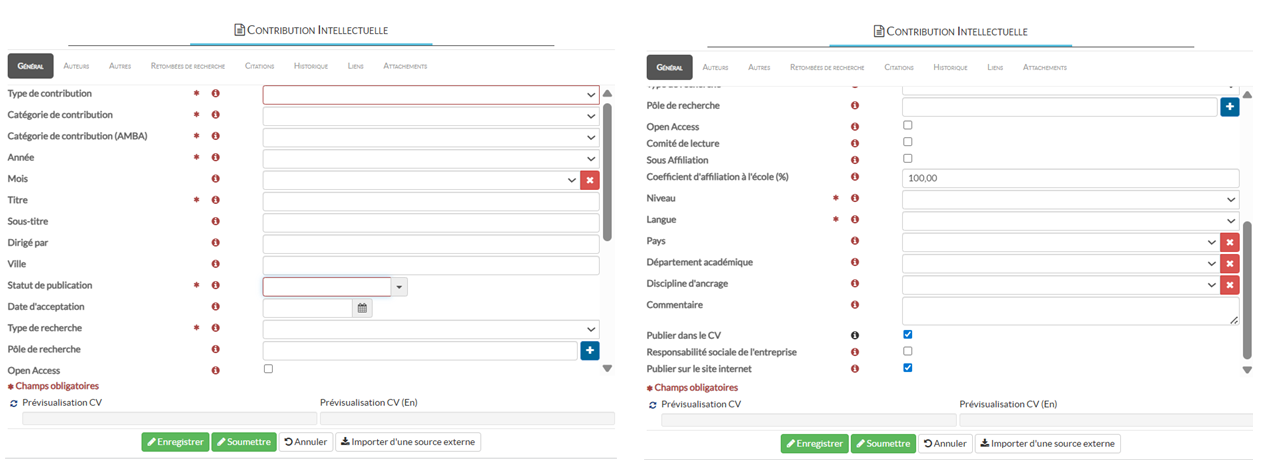Click Soumettre button in left panel

(243, 442)
